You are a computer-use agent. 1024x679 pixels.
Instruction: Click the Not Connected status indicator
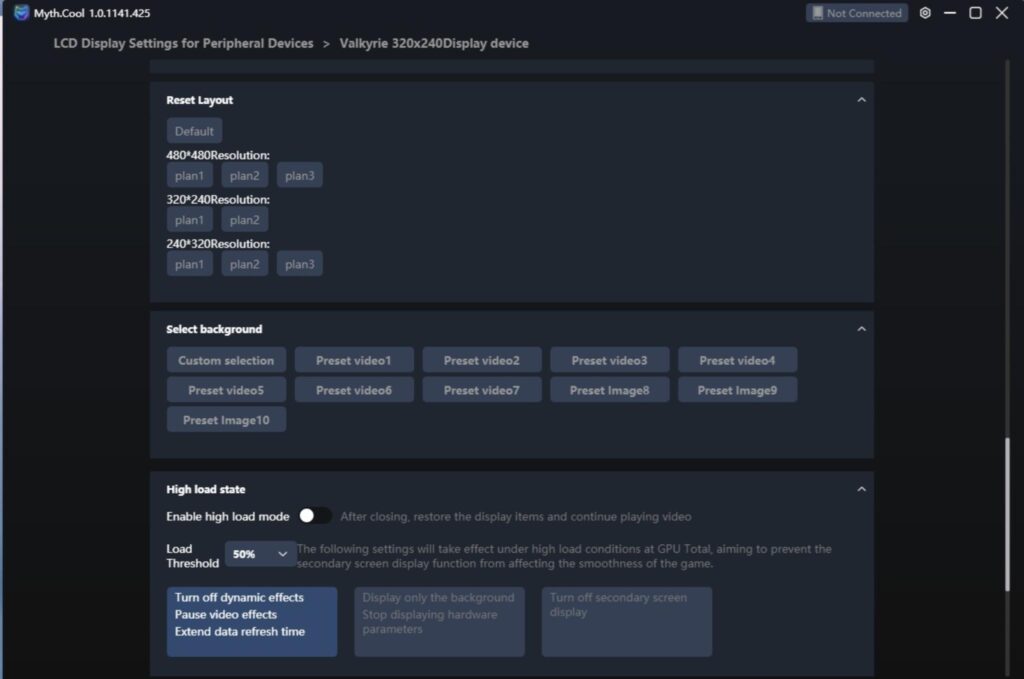point(857,13)
